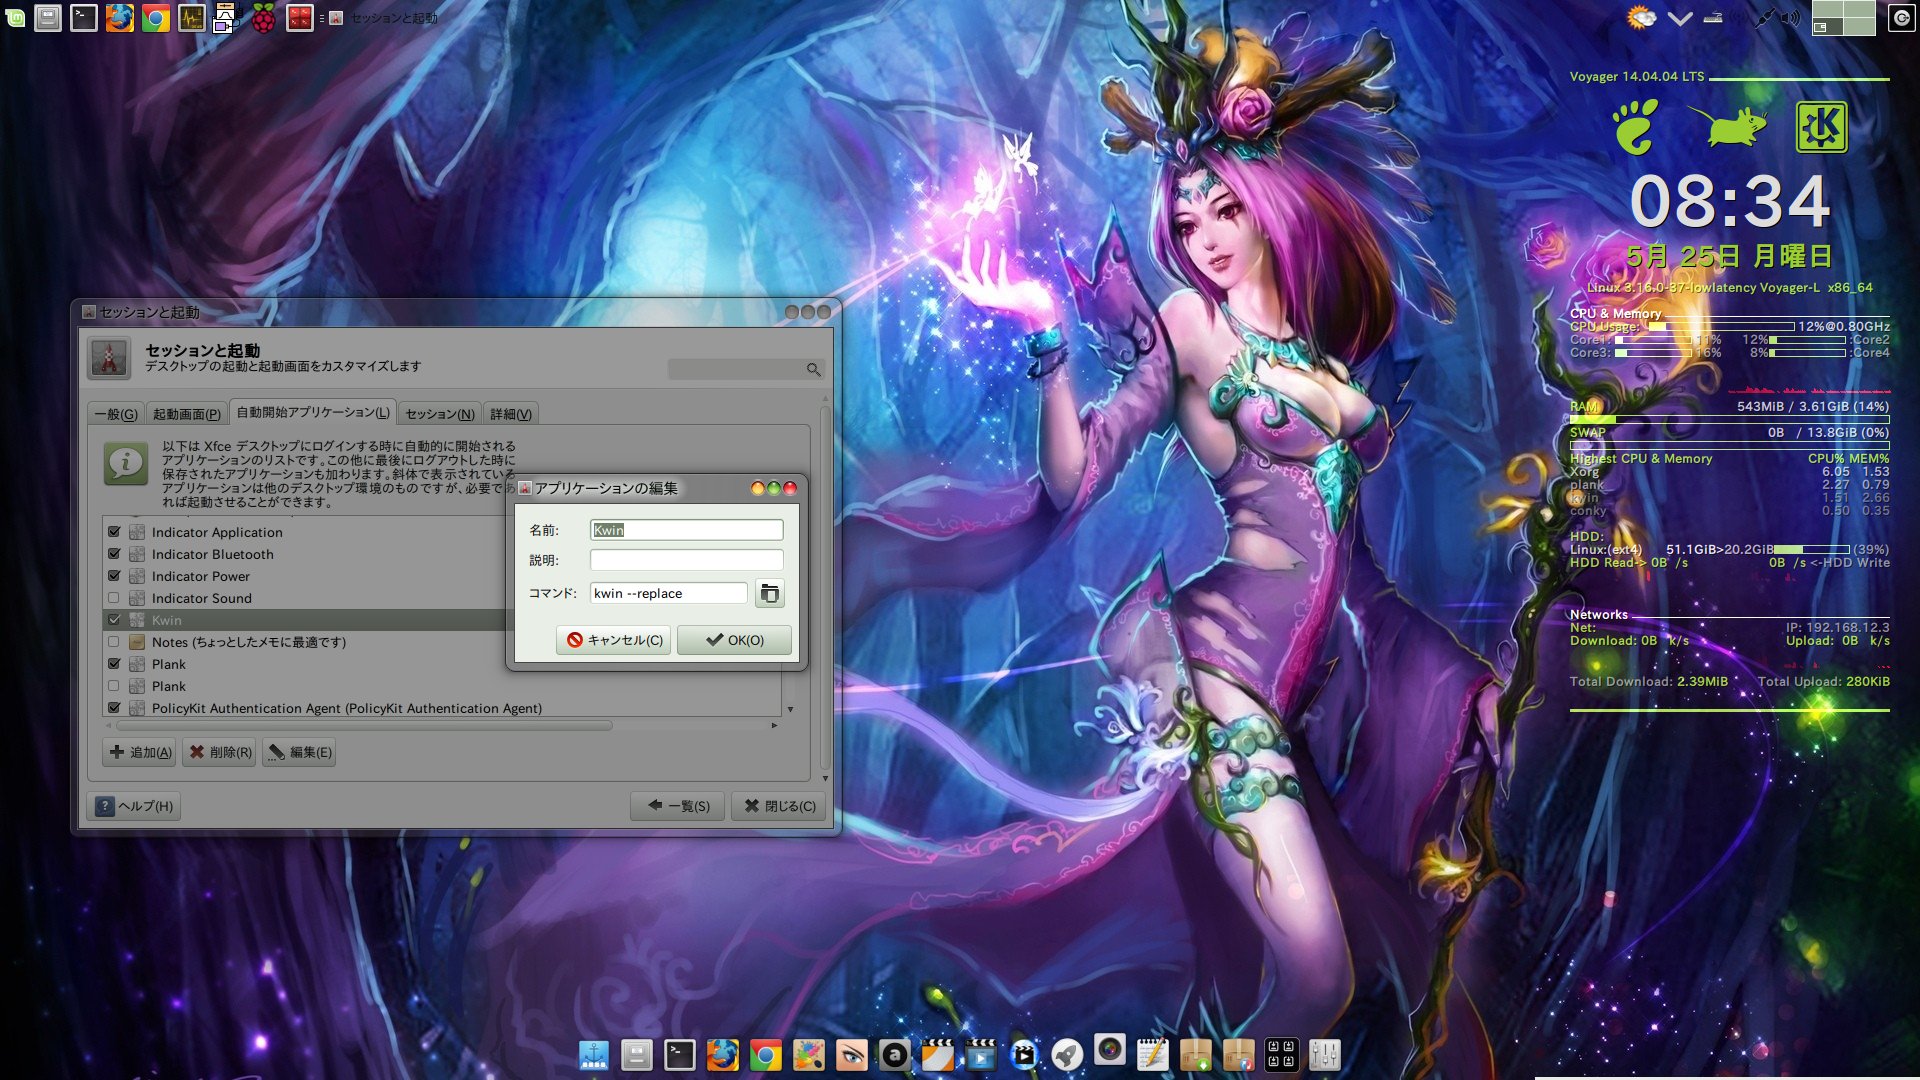
Task: Click the KDE logo icon on desktop widget
Action: click(x=1820, y=127)
